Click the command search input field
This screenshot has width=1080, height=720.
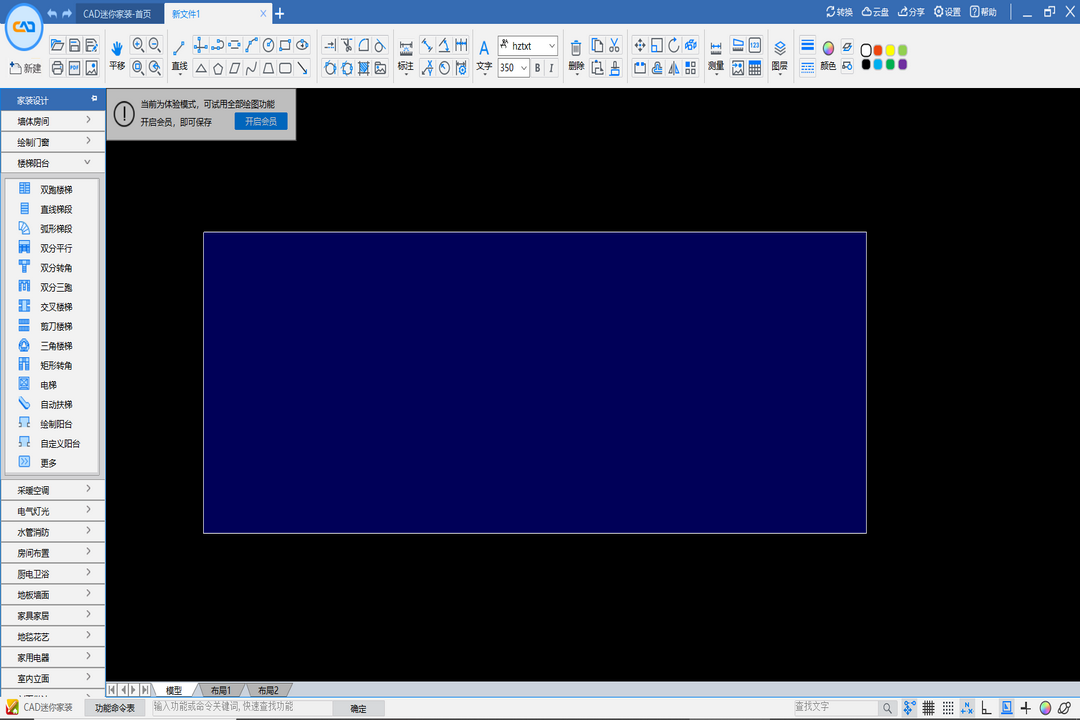[x=240, y=707]
